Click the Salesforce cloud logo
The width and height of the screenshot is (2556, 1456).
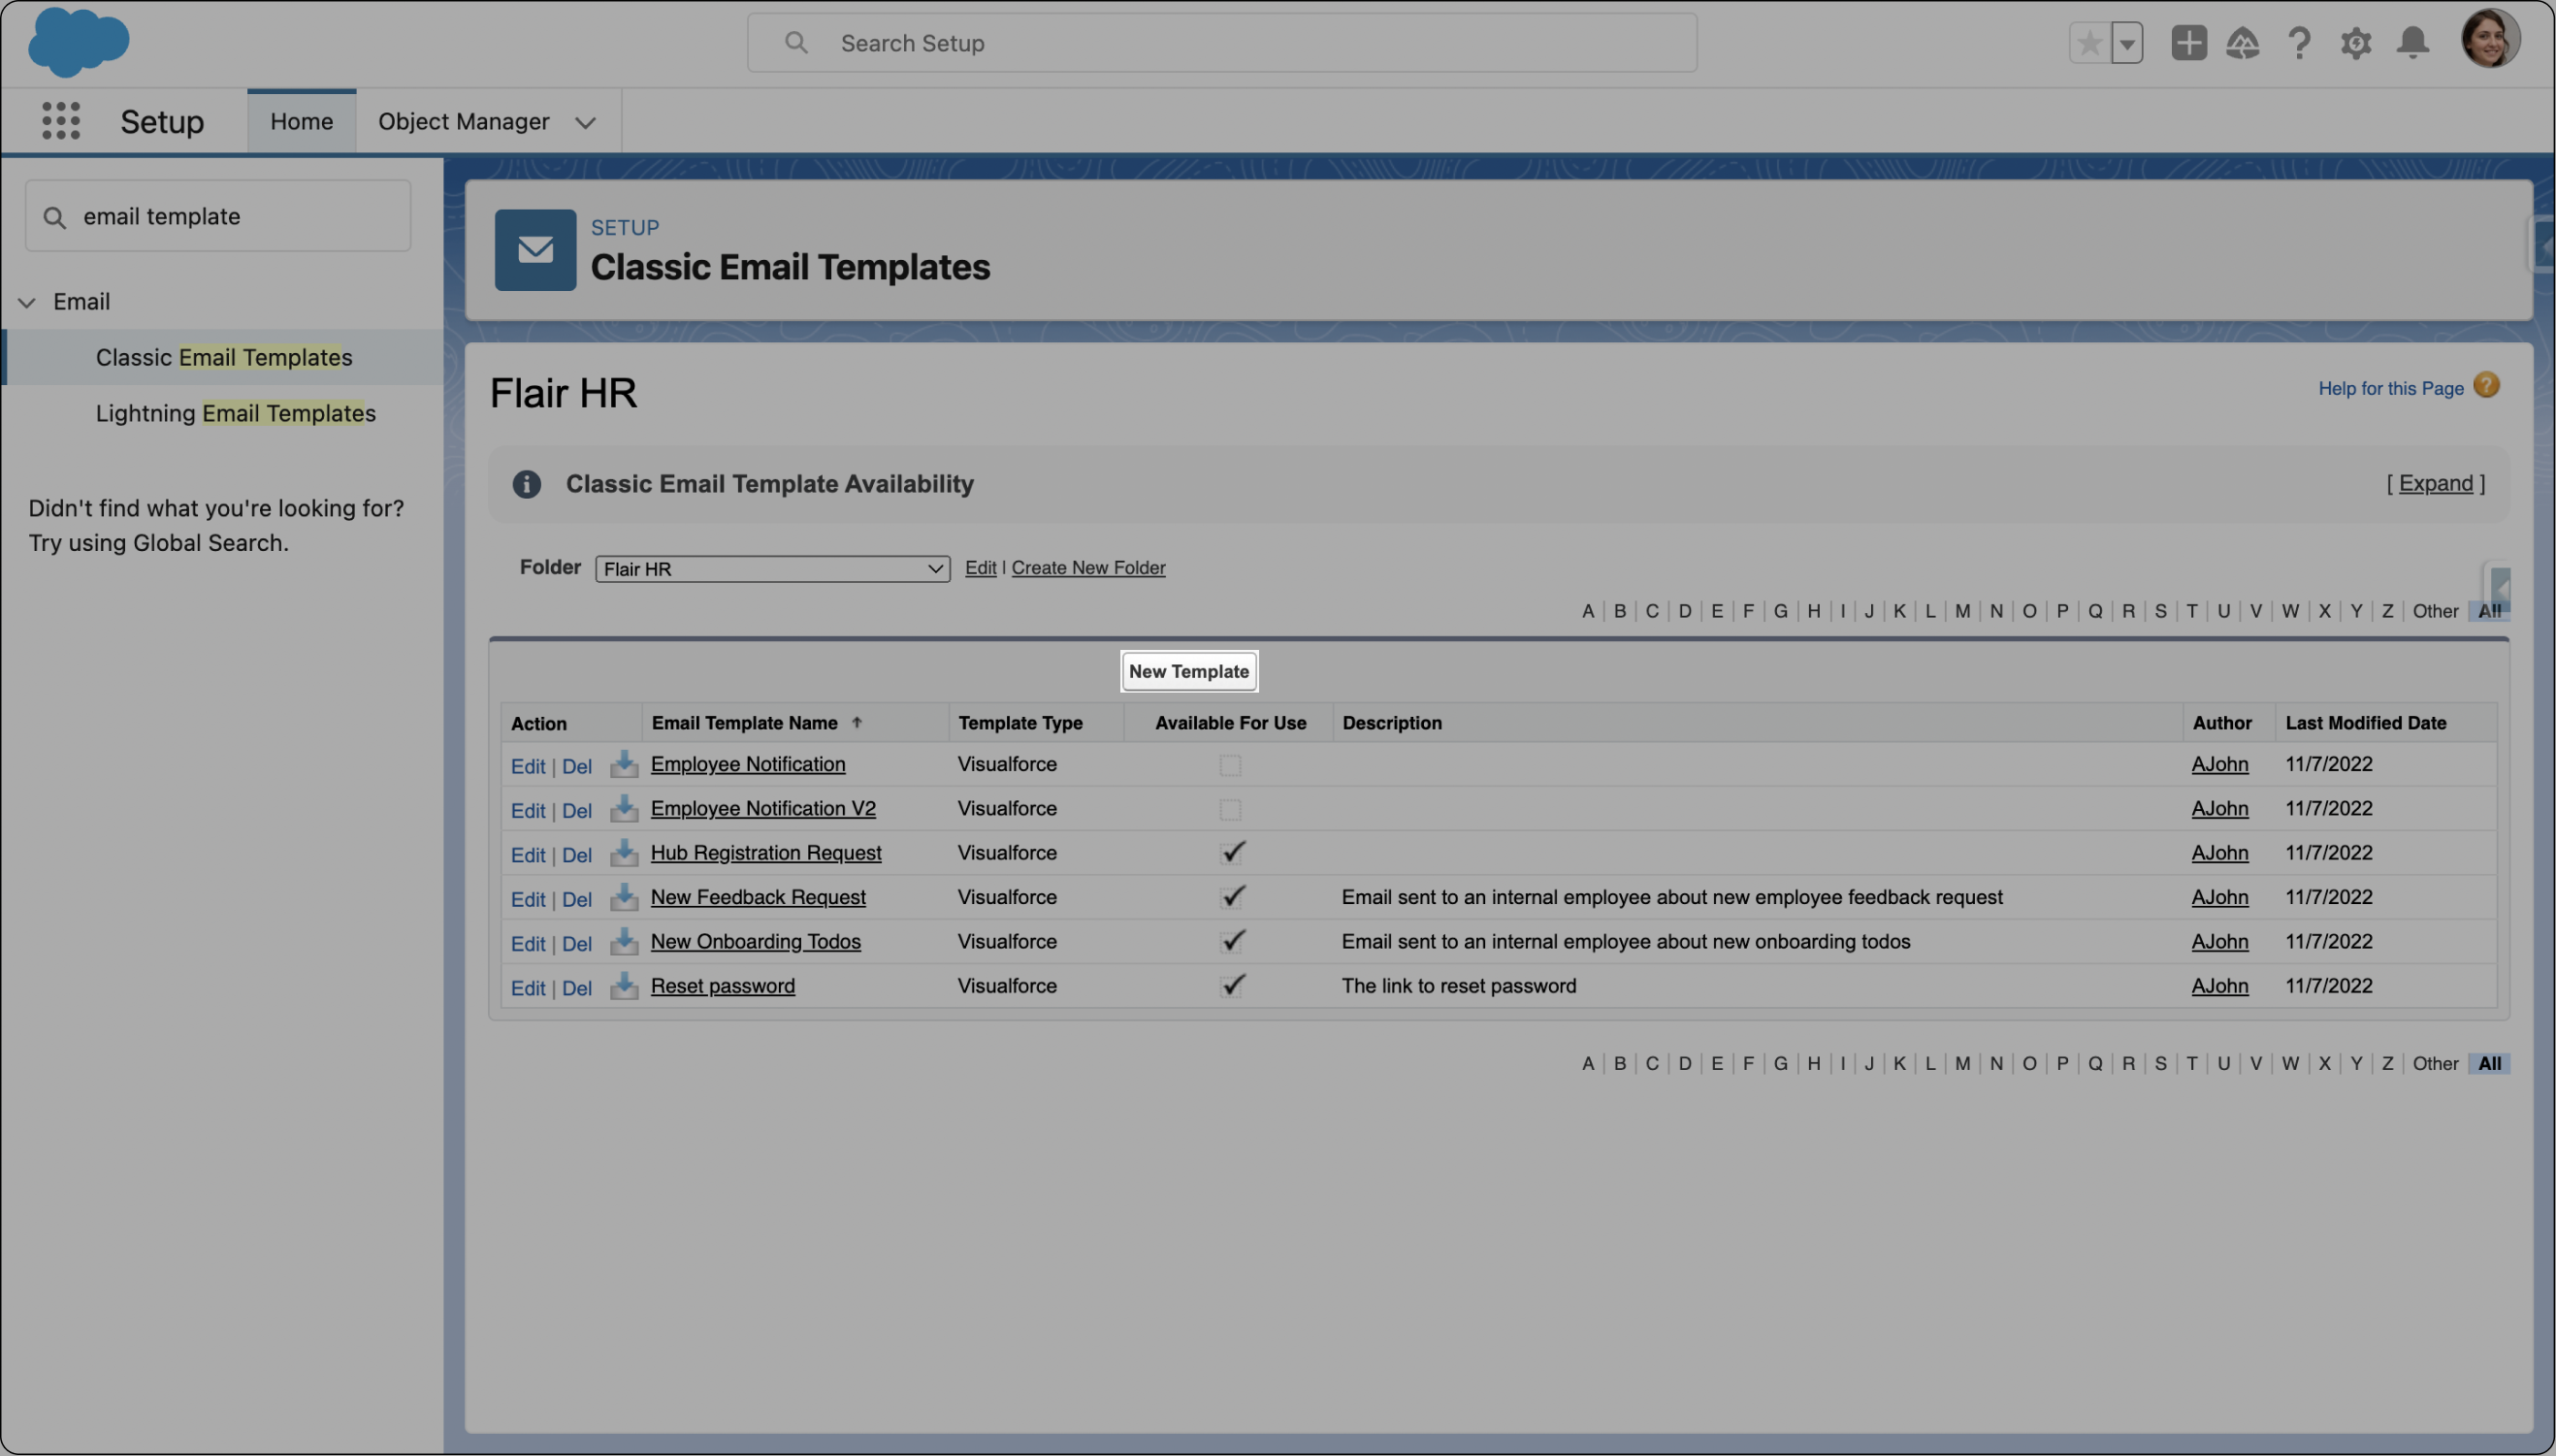[78, 42]
